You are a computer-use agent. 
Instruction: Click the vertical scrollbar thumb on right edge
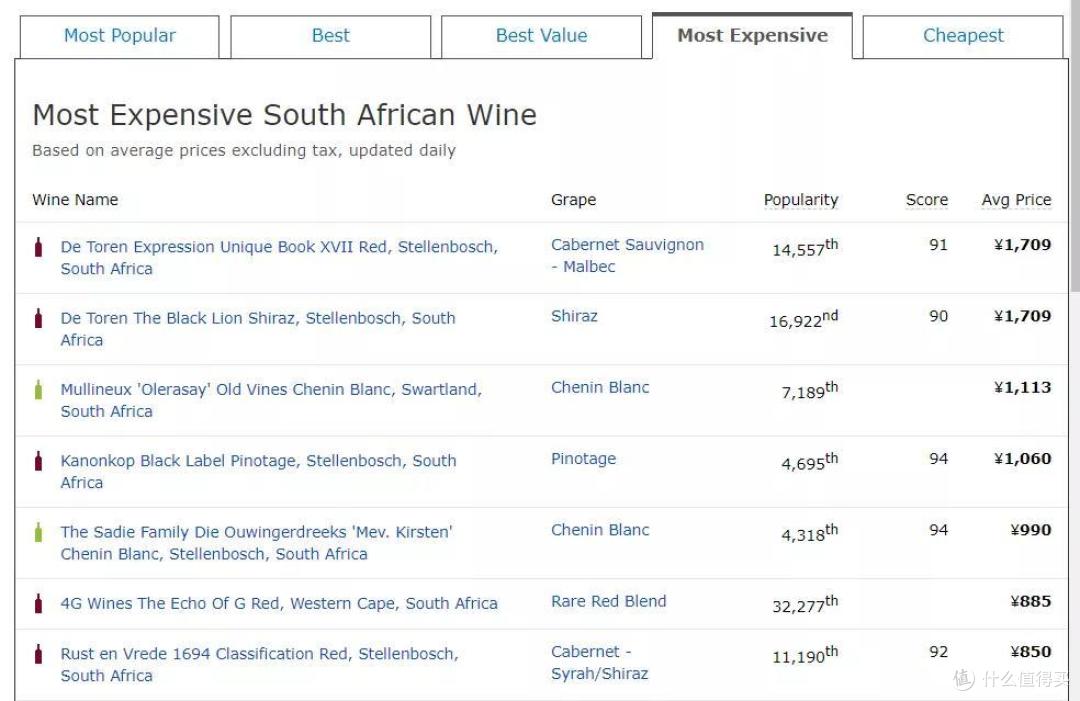click(1074, 145)
